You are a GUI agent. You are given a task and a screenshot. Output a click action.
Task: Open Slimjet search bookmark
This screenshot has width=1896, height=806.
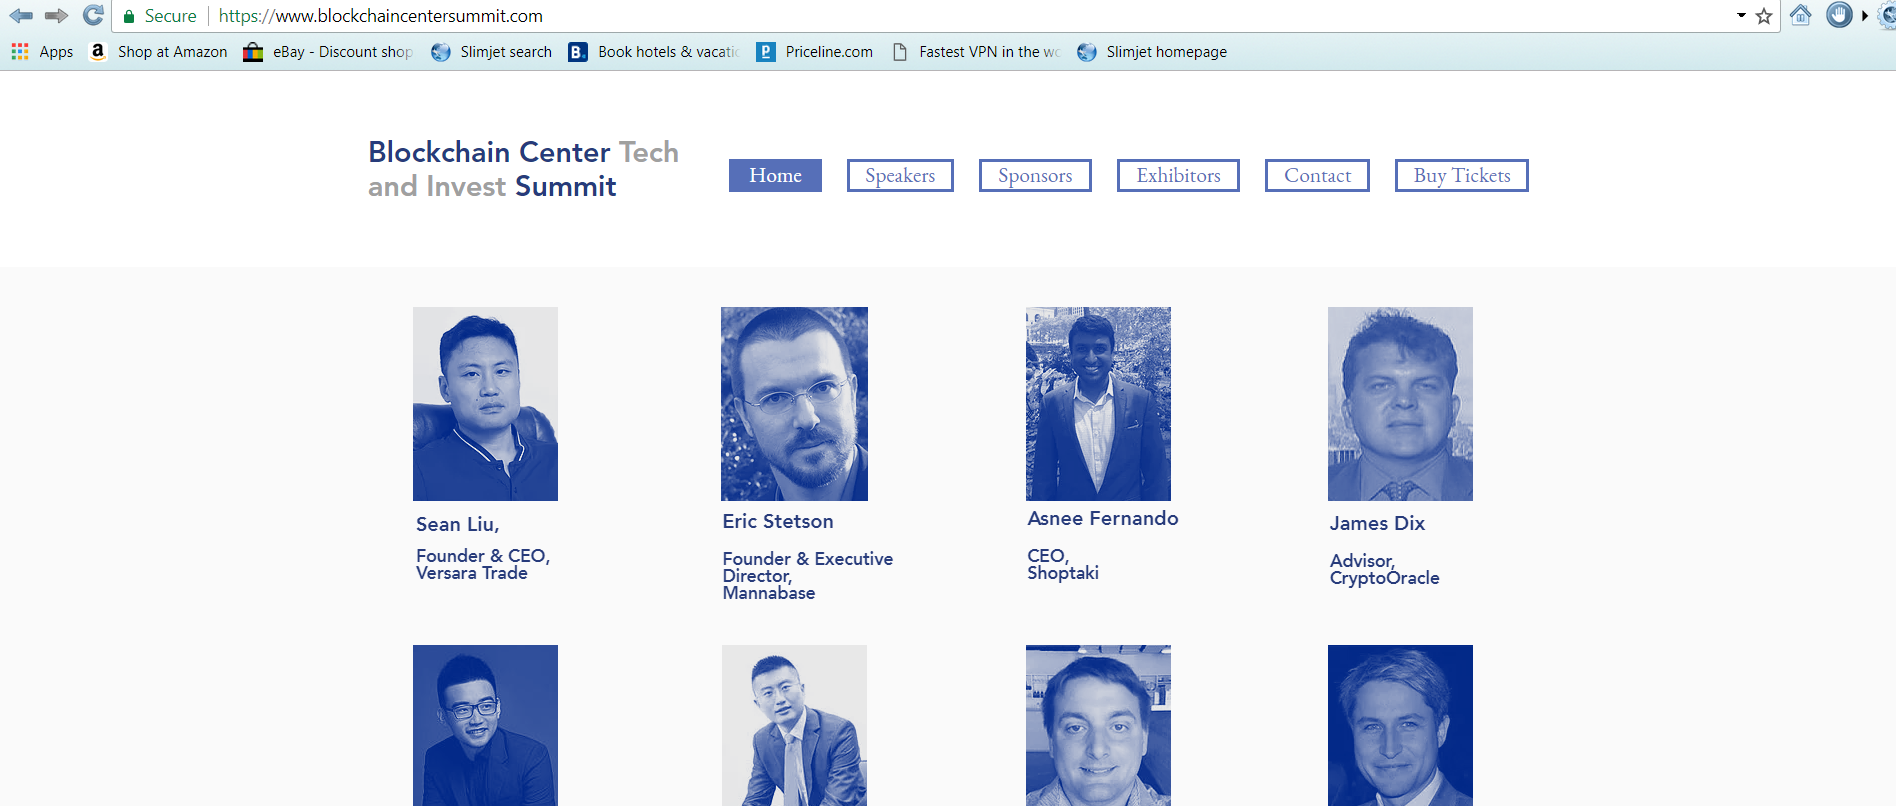point(492,52)
